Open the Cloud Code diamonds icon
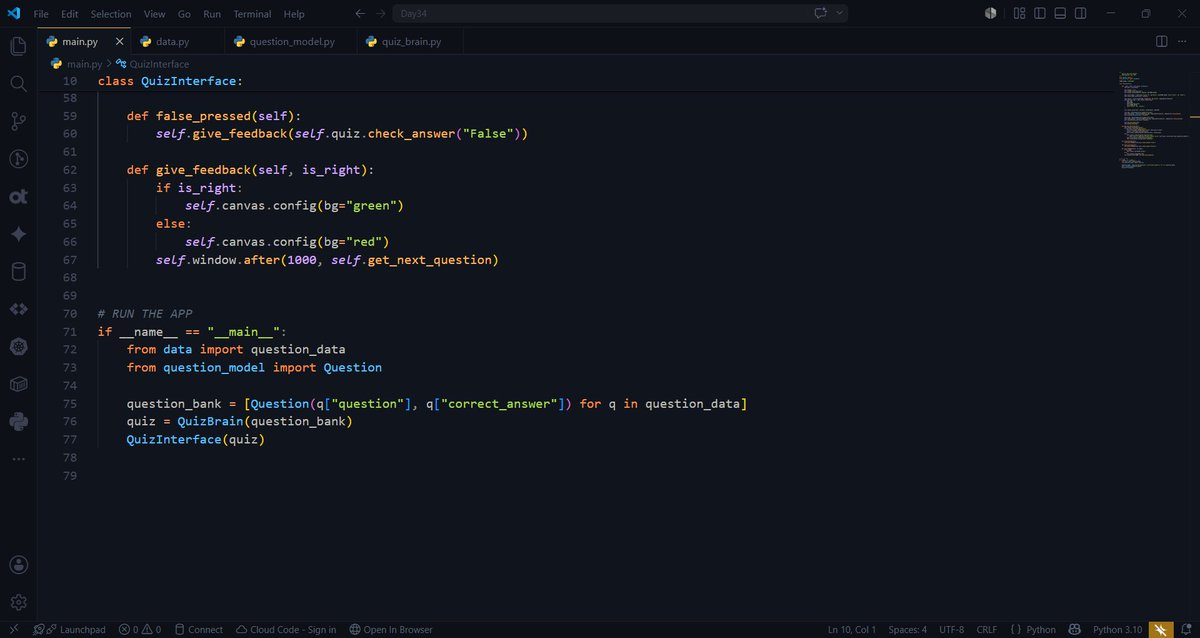The height and width of the screenshot is (638, 1200). click(x=18, y=309)
